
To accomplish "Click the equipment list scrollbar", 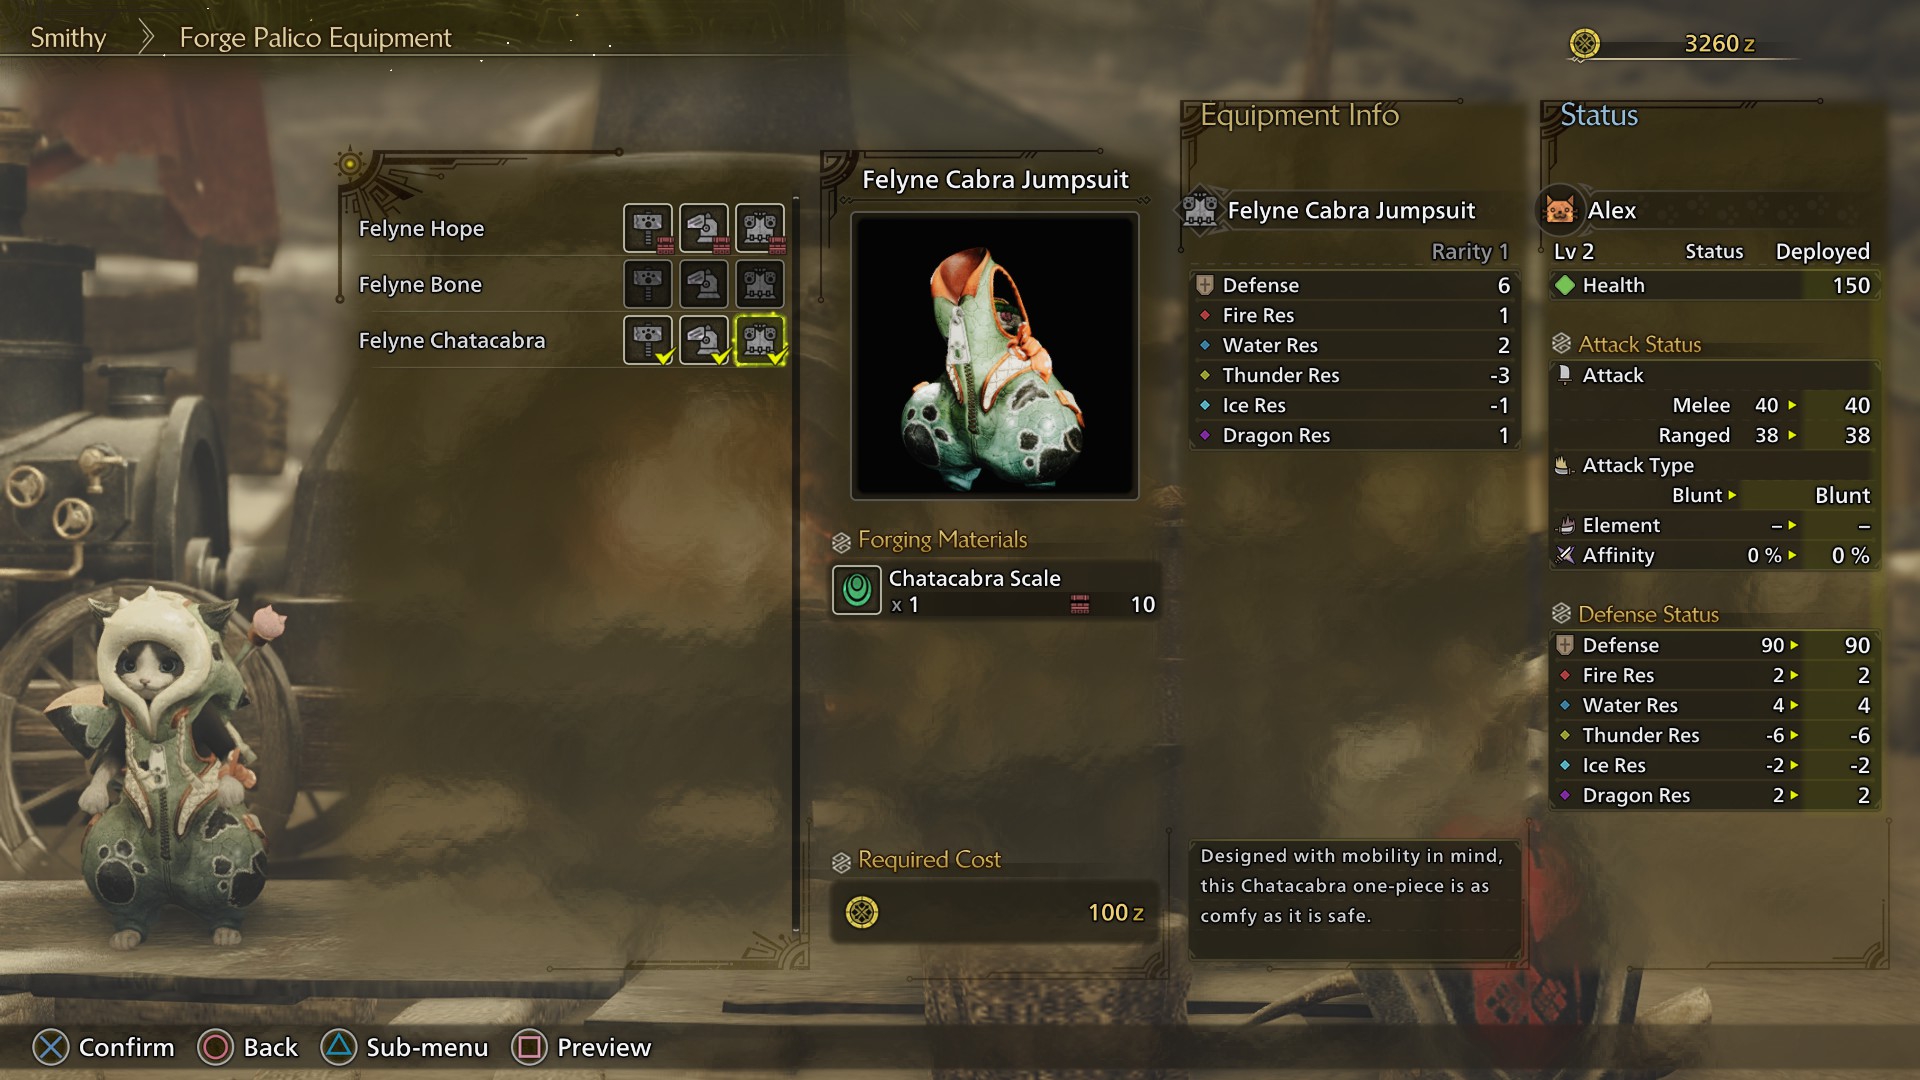I will pyautogui.click(x=796, y=565).
